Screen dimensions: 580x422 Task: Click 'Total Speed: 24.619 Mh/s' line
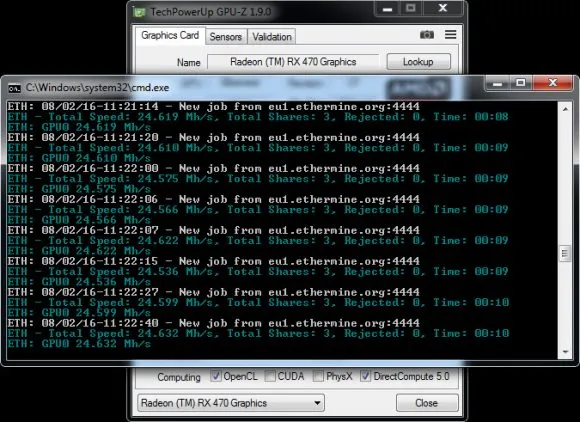[258, 117]
